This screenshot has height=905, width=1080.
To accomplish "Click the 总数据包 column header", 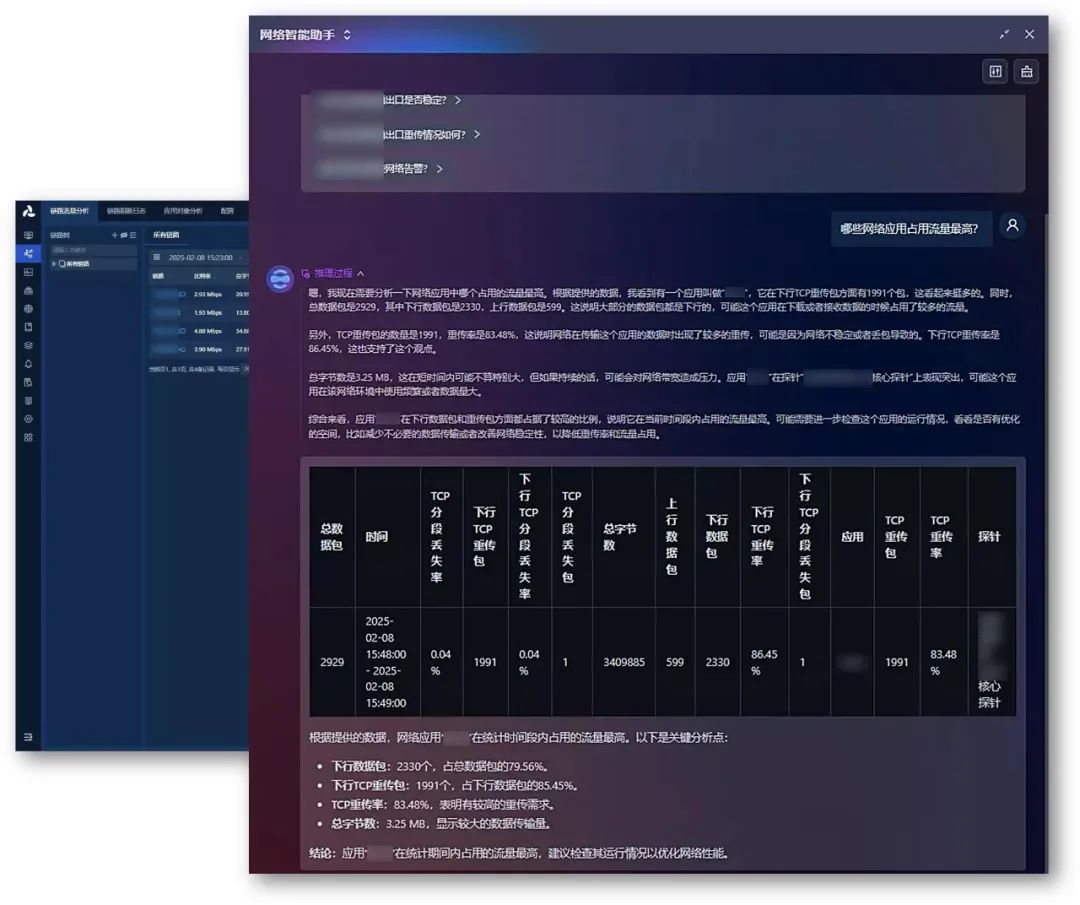I will point(332,537).
